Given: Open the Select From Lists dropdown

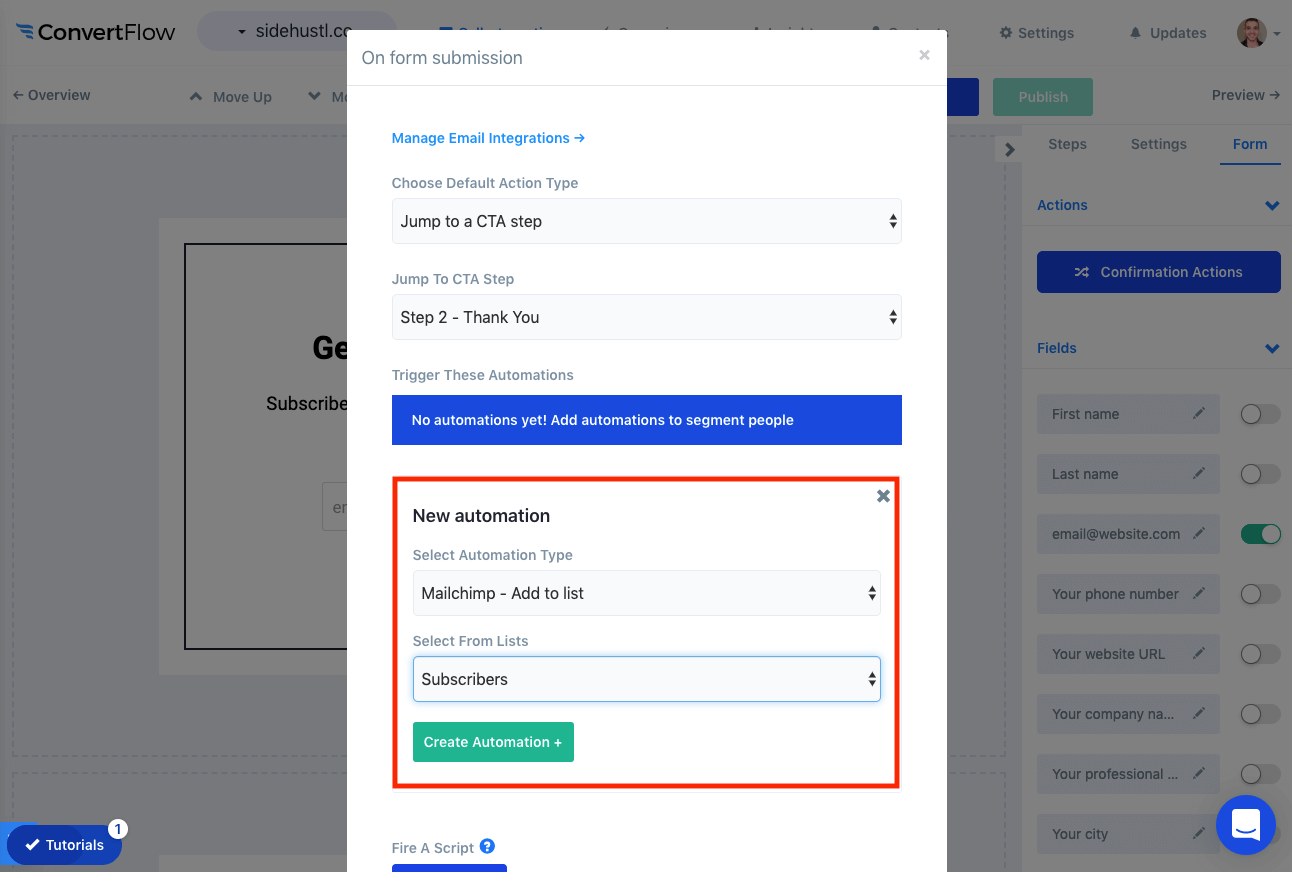Looking at the screenshot, I should click(646, 679).
